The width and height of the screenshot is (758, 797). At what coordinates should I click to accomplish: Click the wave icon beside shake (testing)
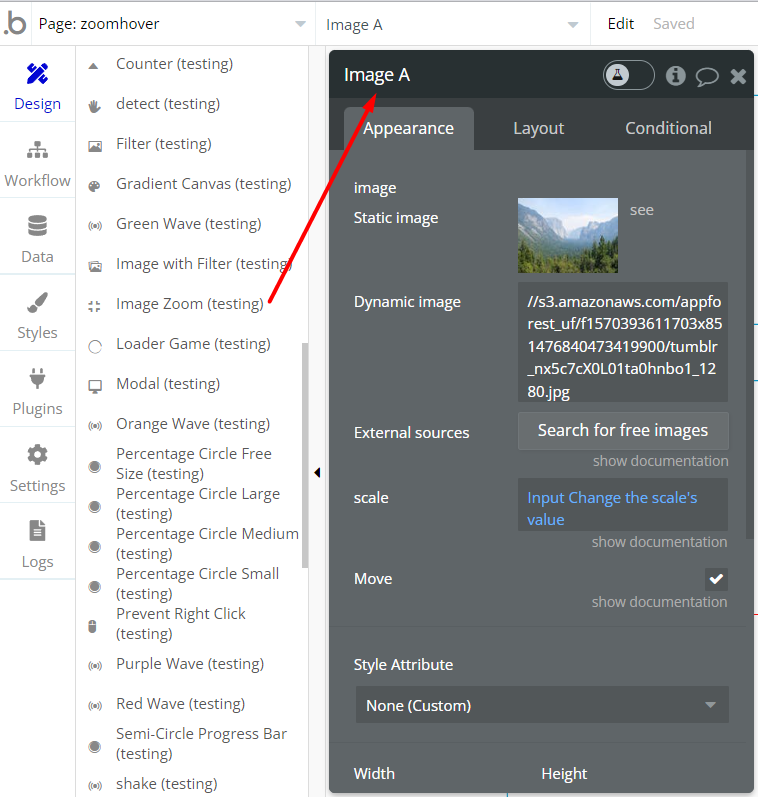95,786
